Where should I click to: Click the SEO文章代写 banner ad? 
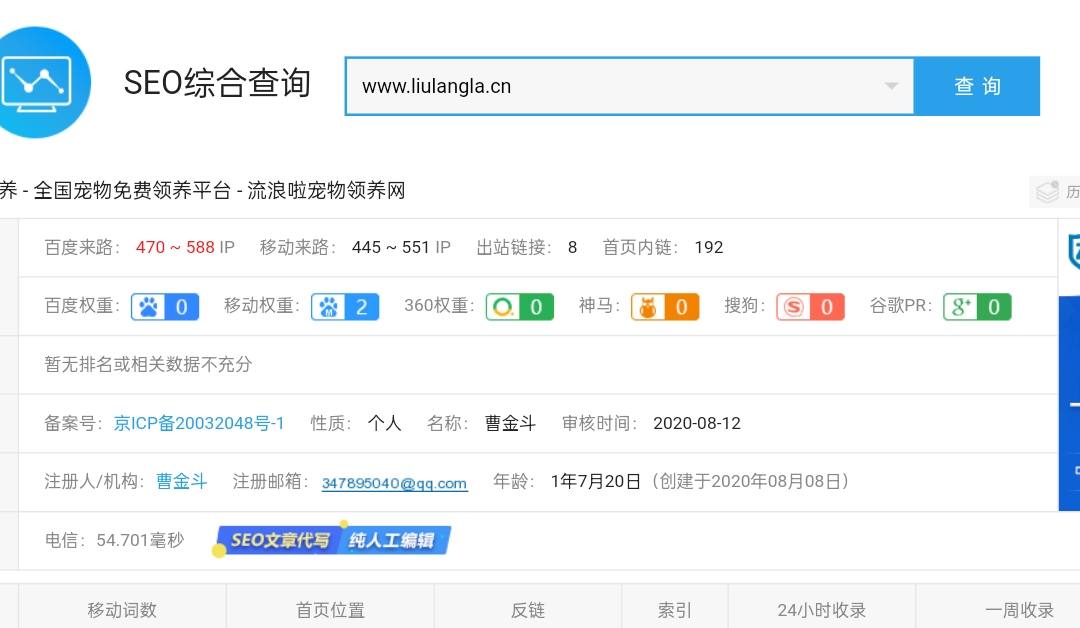[x=333, y=541]
